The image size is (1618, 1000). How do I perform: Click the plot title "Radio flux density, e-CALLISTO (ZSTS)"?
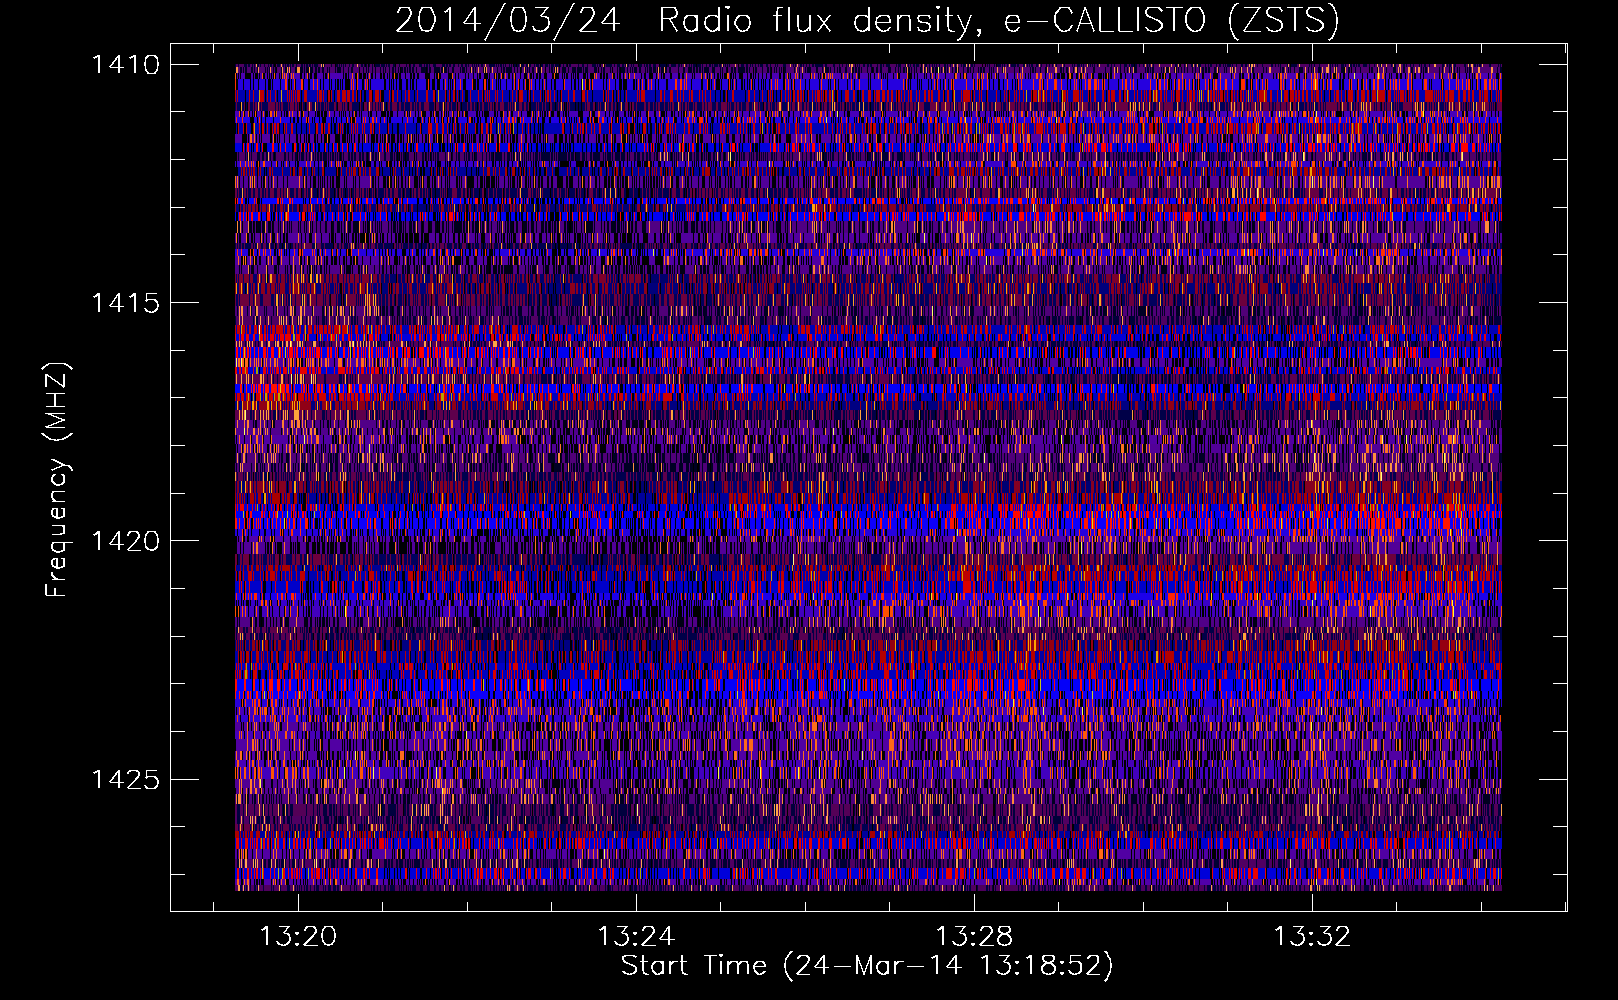coord(998,21)
